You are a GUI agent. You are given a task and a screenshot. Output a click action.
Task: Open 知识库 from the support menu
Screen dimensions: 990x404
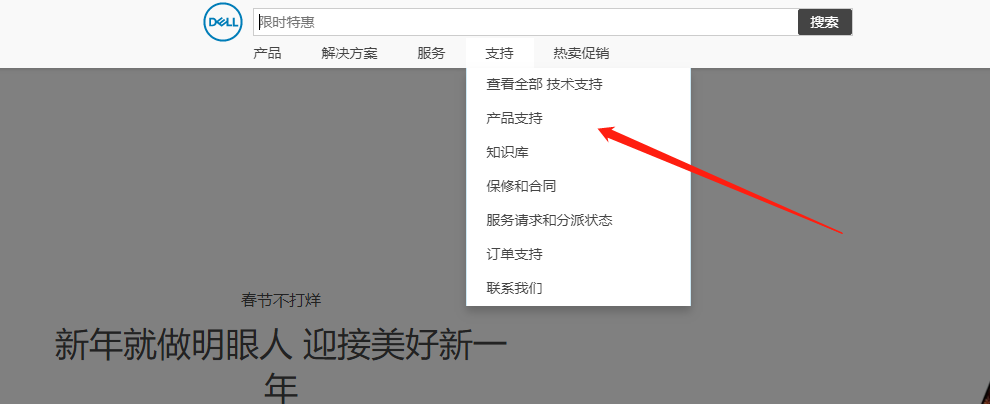507,152
